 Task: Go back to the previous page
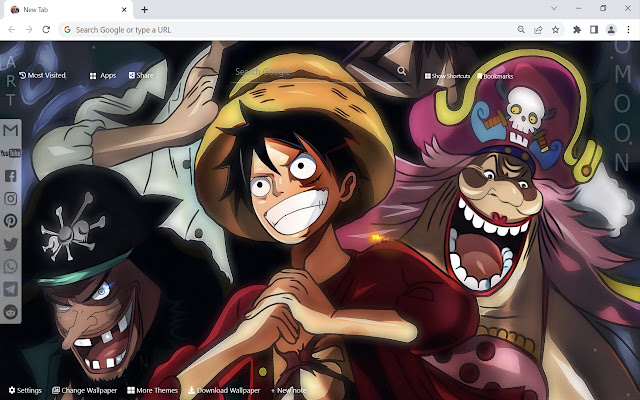(x=11, y=29)
